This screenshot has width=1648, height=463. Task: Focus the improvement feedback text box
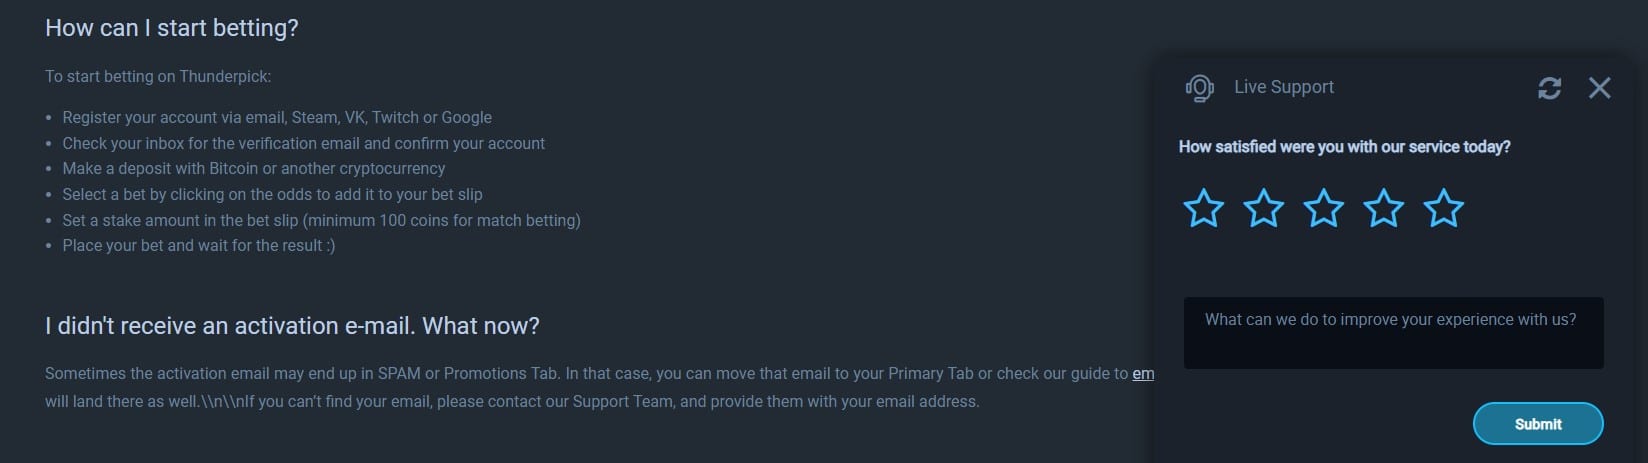click(1392, 333)
